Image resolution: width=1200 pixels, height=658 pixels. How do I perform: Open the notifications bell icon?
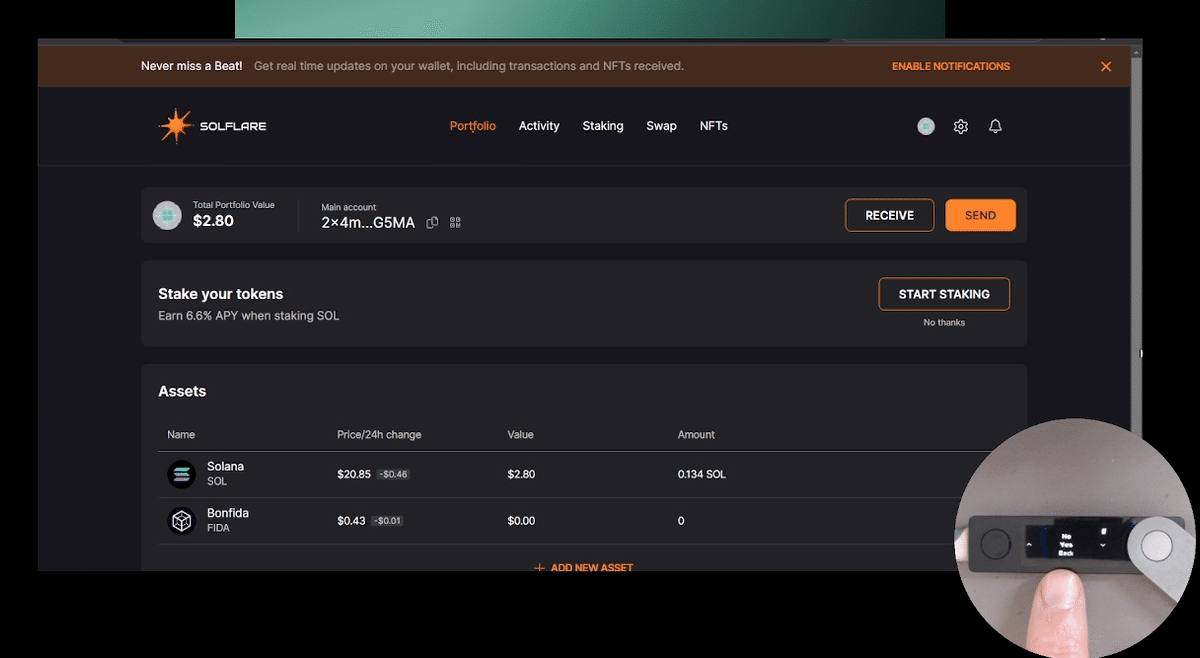[x=995, y=126]
